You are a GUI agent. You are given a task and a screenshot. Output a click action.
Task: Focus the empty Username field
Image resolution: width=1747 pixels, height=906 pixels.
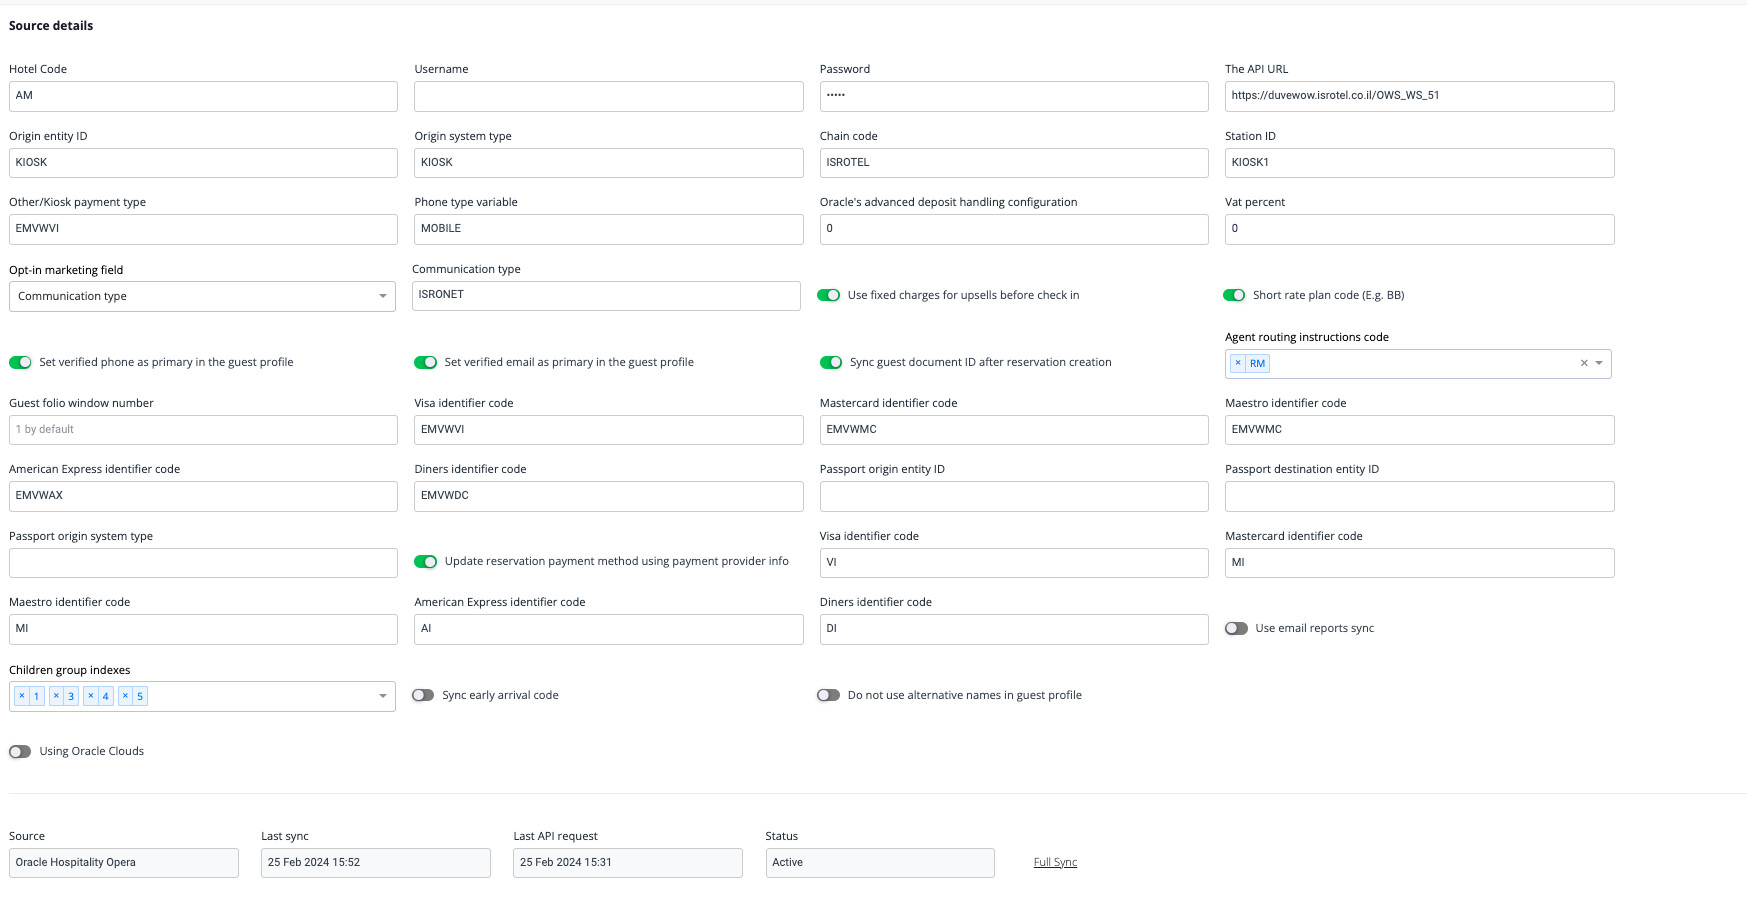608,97
